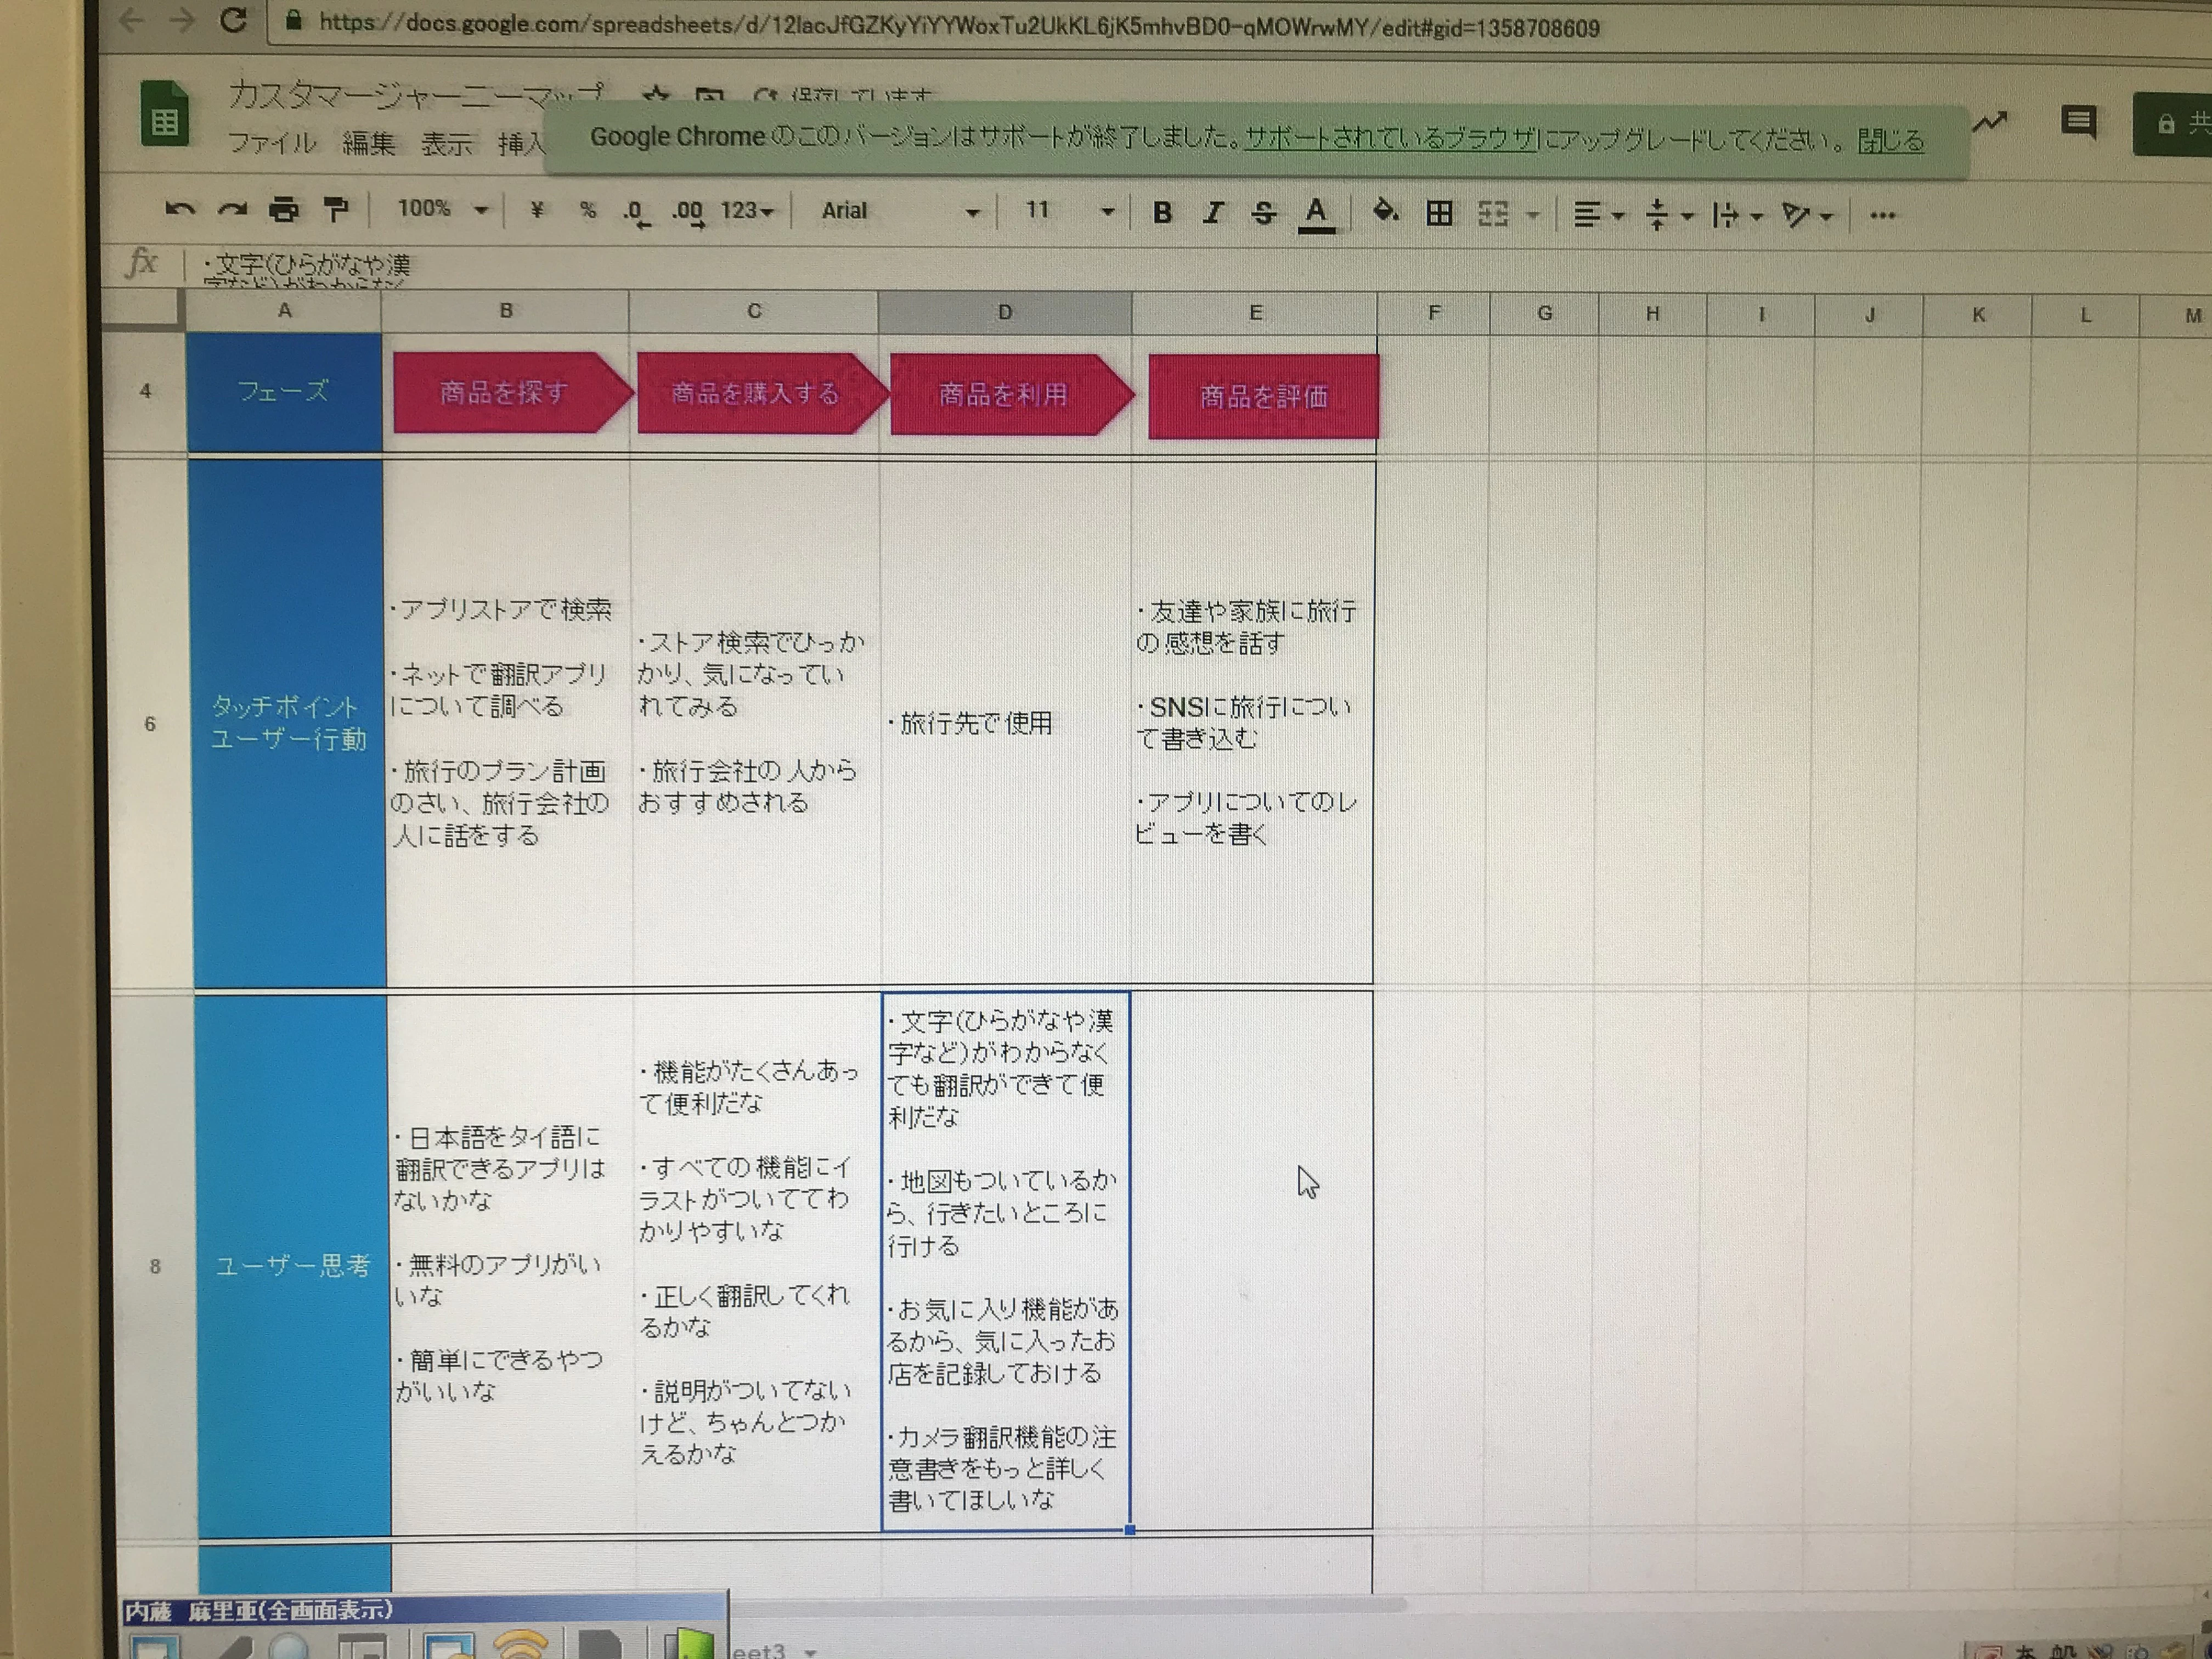Select the cell '・旅行先で使用'

point(1005,723)
